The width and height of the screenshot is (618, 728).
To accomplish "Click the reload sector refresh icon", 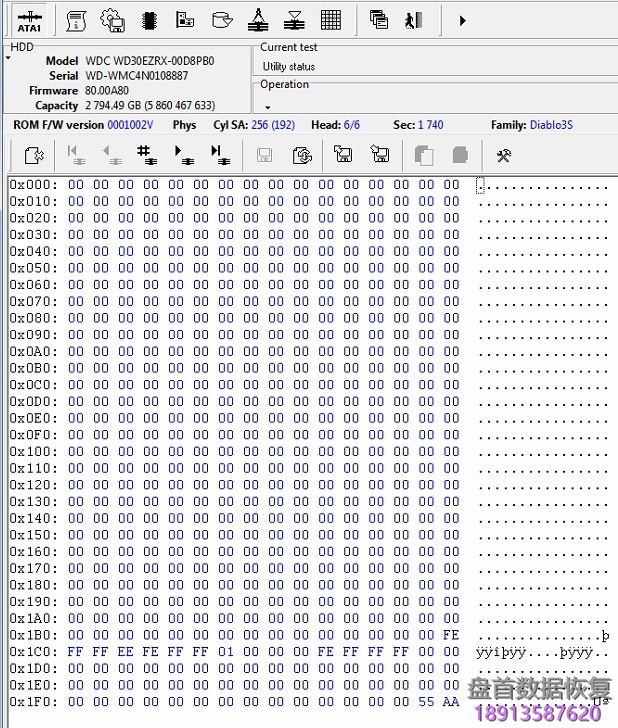I will 302,156.
